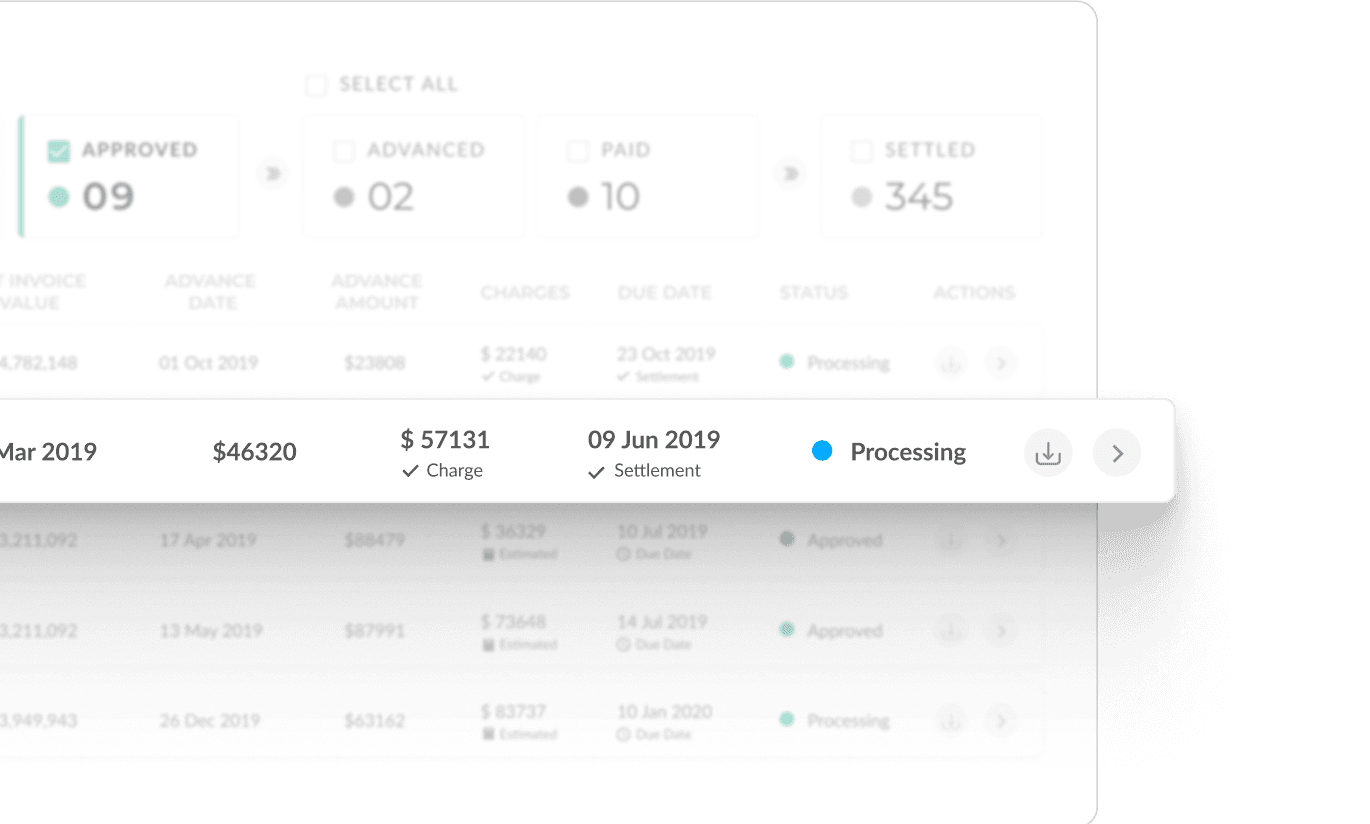Viewport: 1370px width, 824px height.
Task: Expand the 10 Jan 2020 row details
Action: point(1000,720)
